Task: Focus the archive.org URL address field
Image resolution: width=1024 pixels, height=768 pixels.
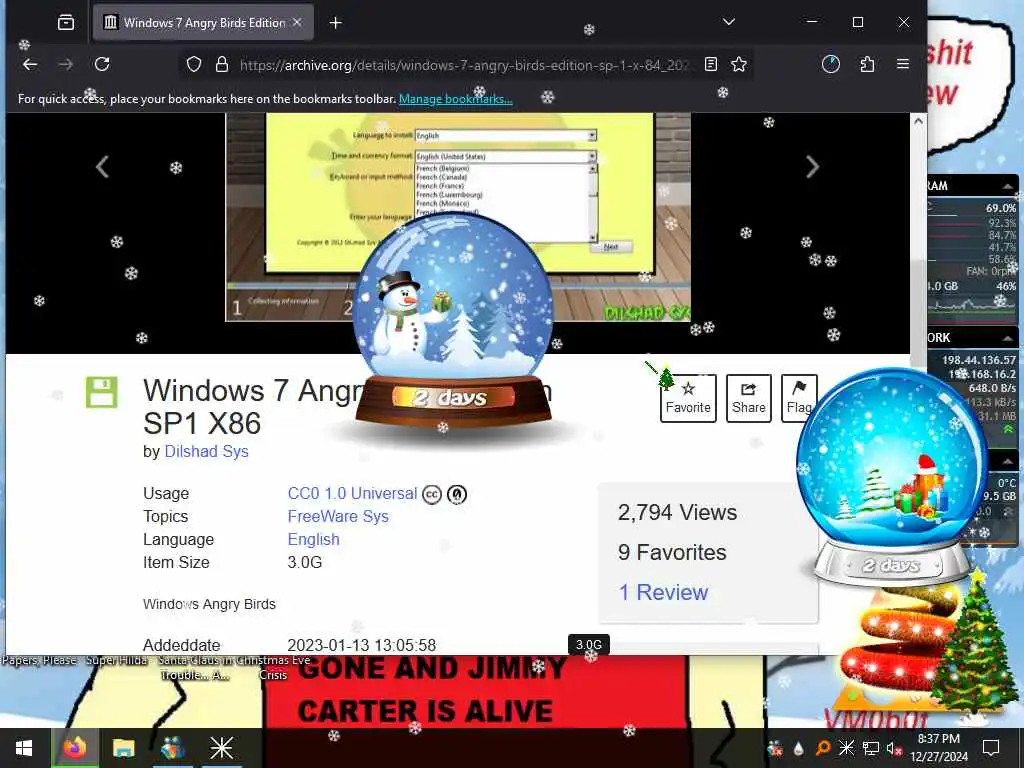Action: (x=464, y=65)
